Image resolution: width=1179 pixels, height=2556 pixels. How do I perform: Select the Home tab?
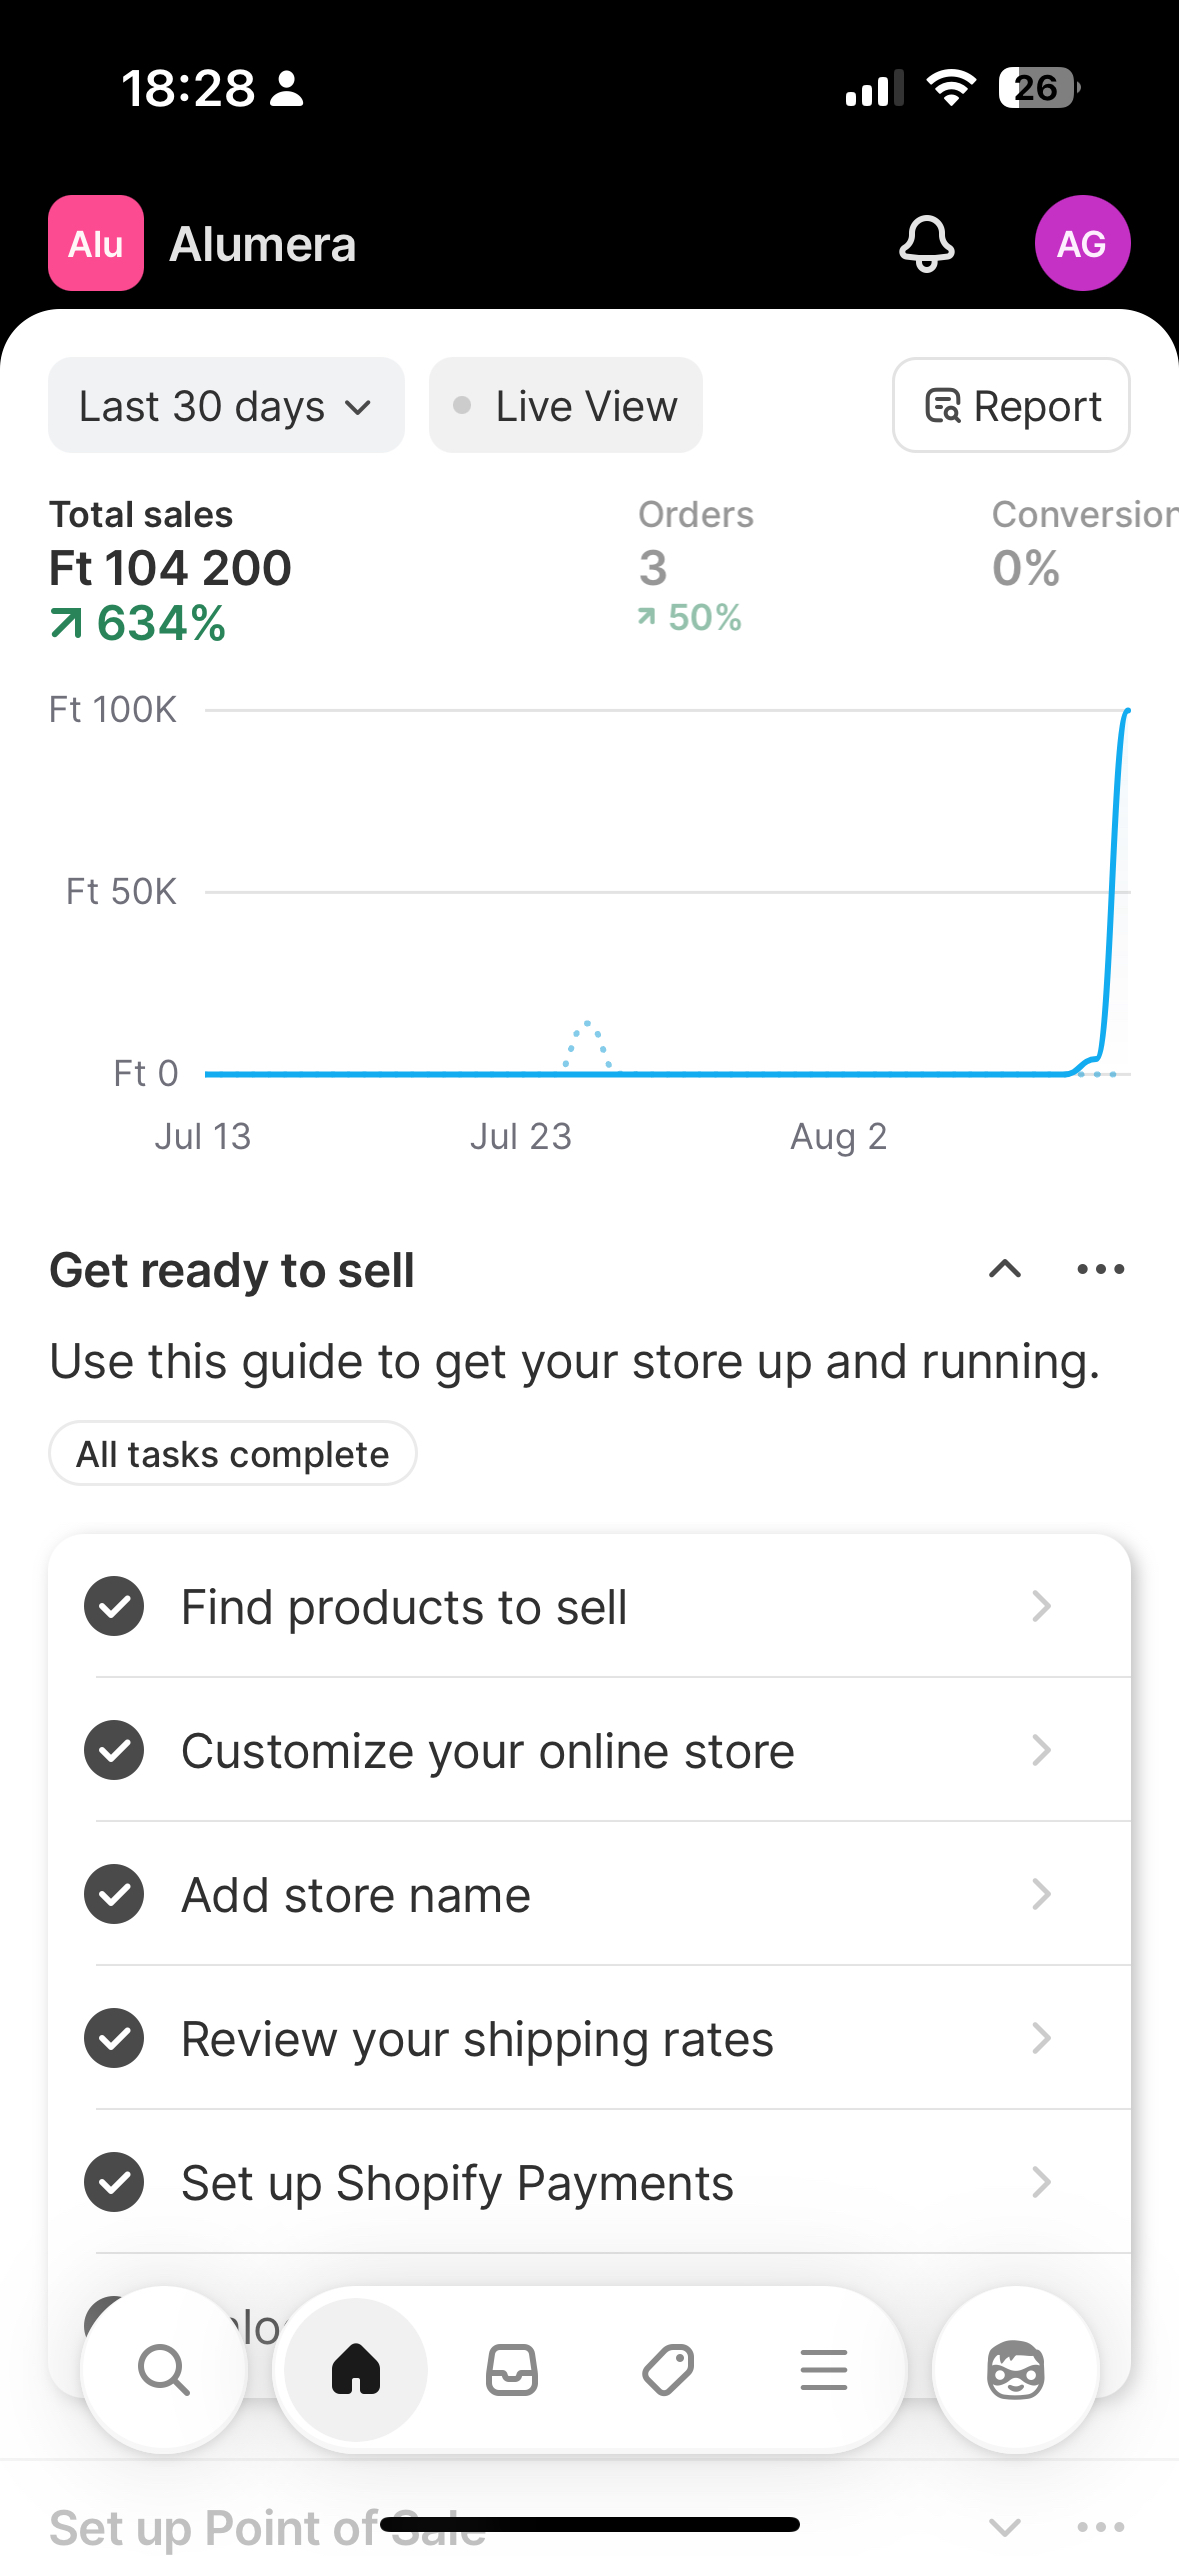[356, 2369]
